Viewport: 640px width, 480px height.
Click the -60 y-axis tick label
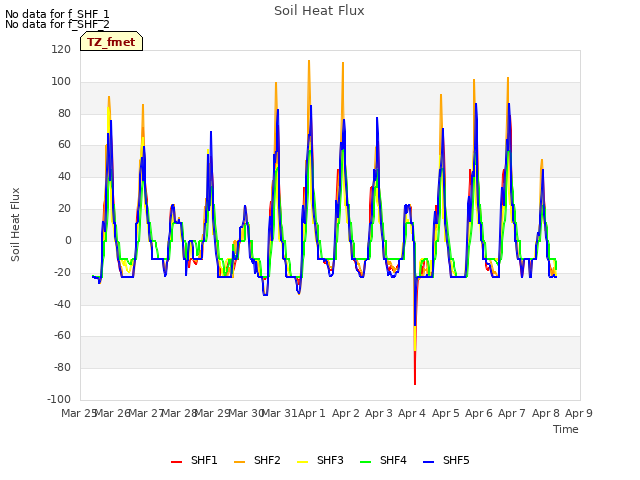(x=62, y=336)
